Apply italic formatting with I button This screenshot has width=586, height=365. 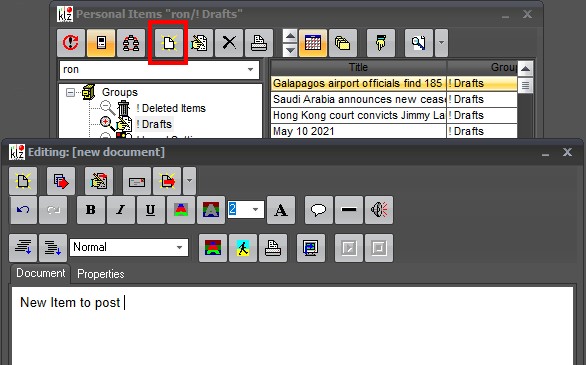121,210
